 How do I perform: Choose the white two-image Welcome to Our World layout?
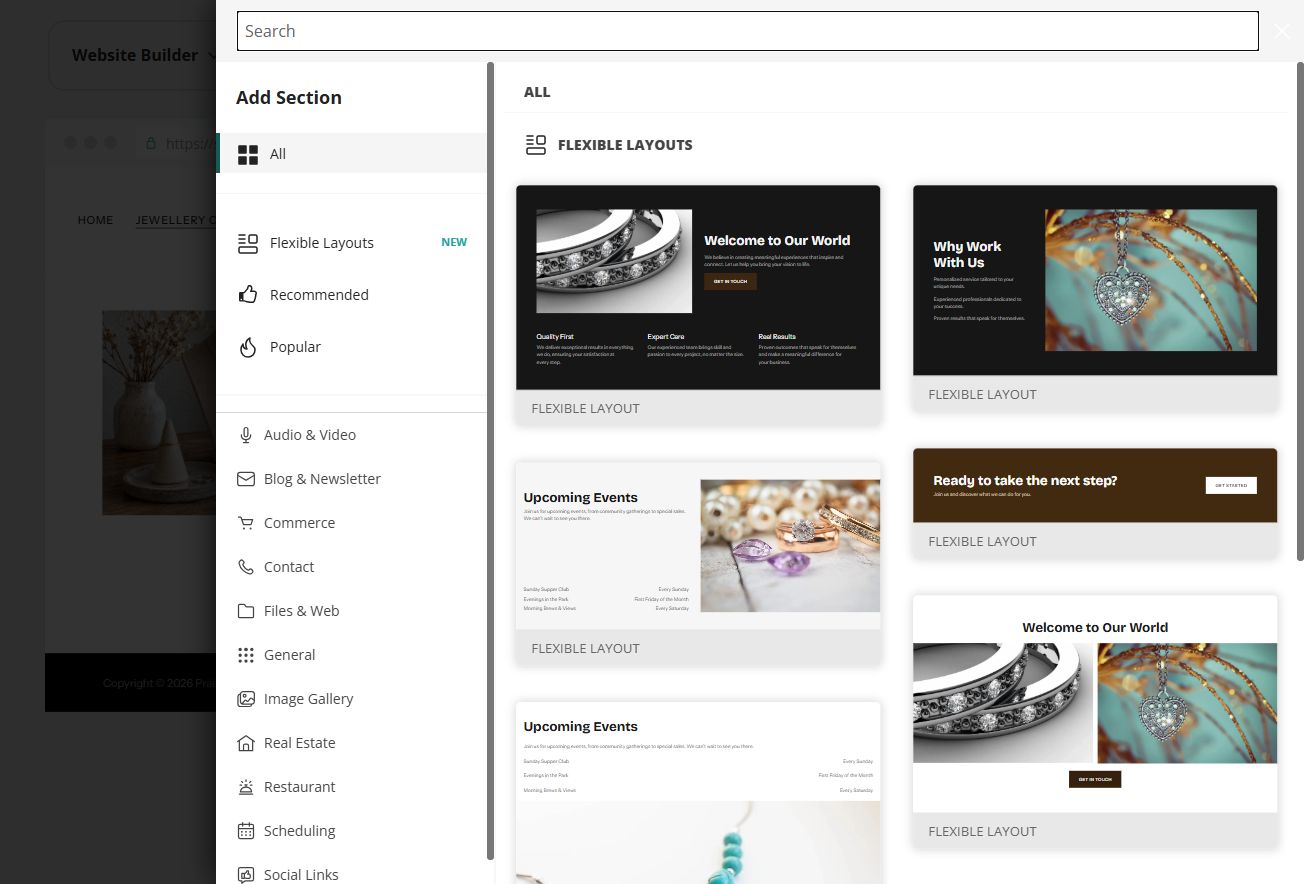tap(1095, 720)
